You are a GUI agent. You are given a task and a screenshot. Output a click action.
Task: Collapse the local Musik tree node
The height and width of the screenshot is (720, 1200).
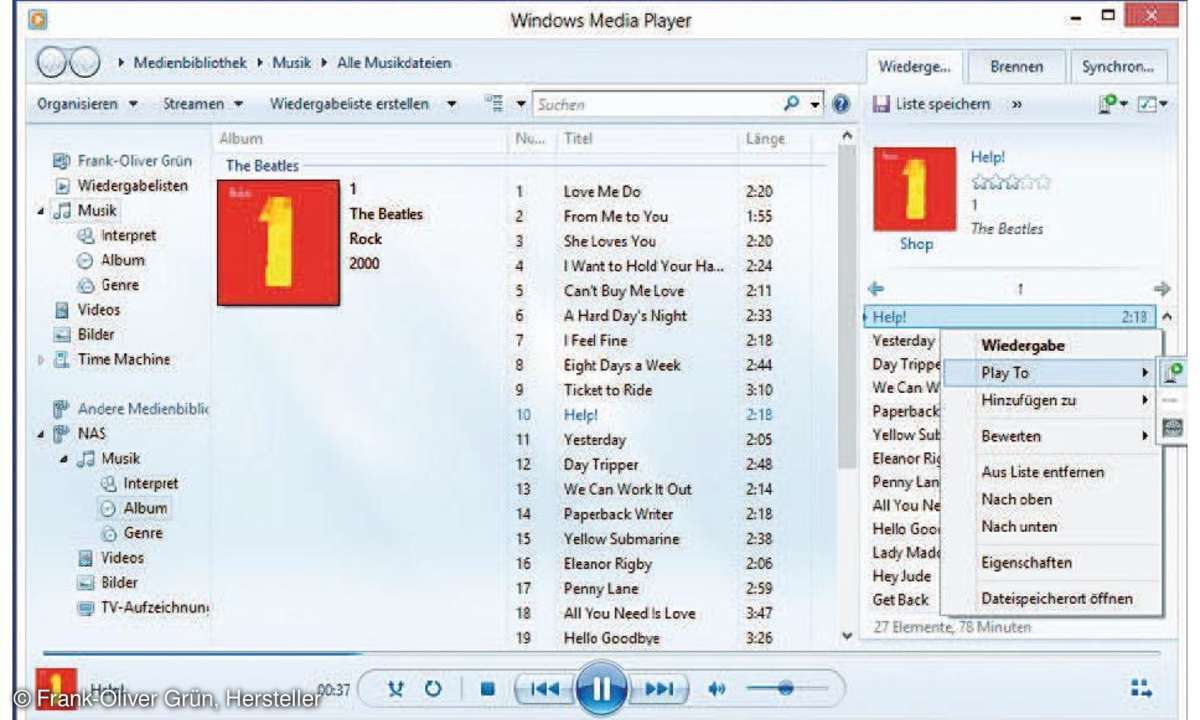(41, 211)
